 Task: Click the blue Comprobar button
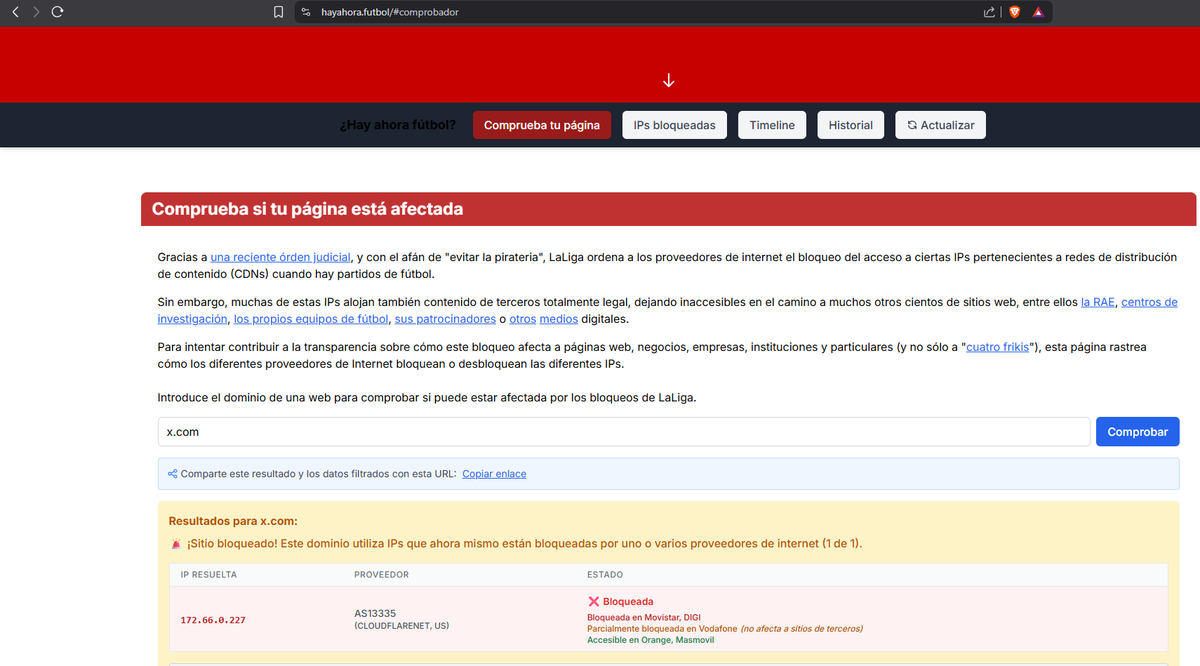1138,432
